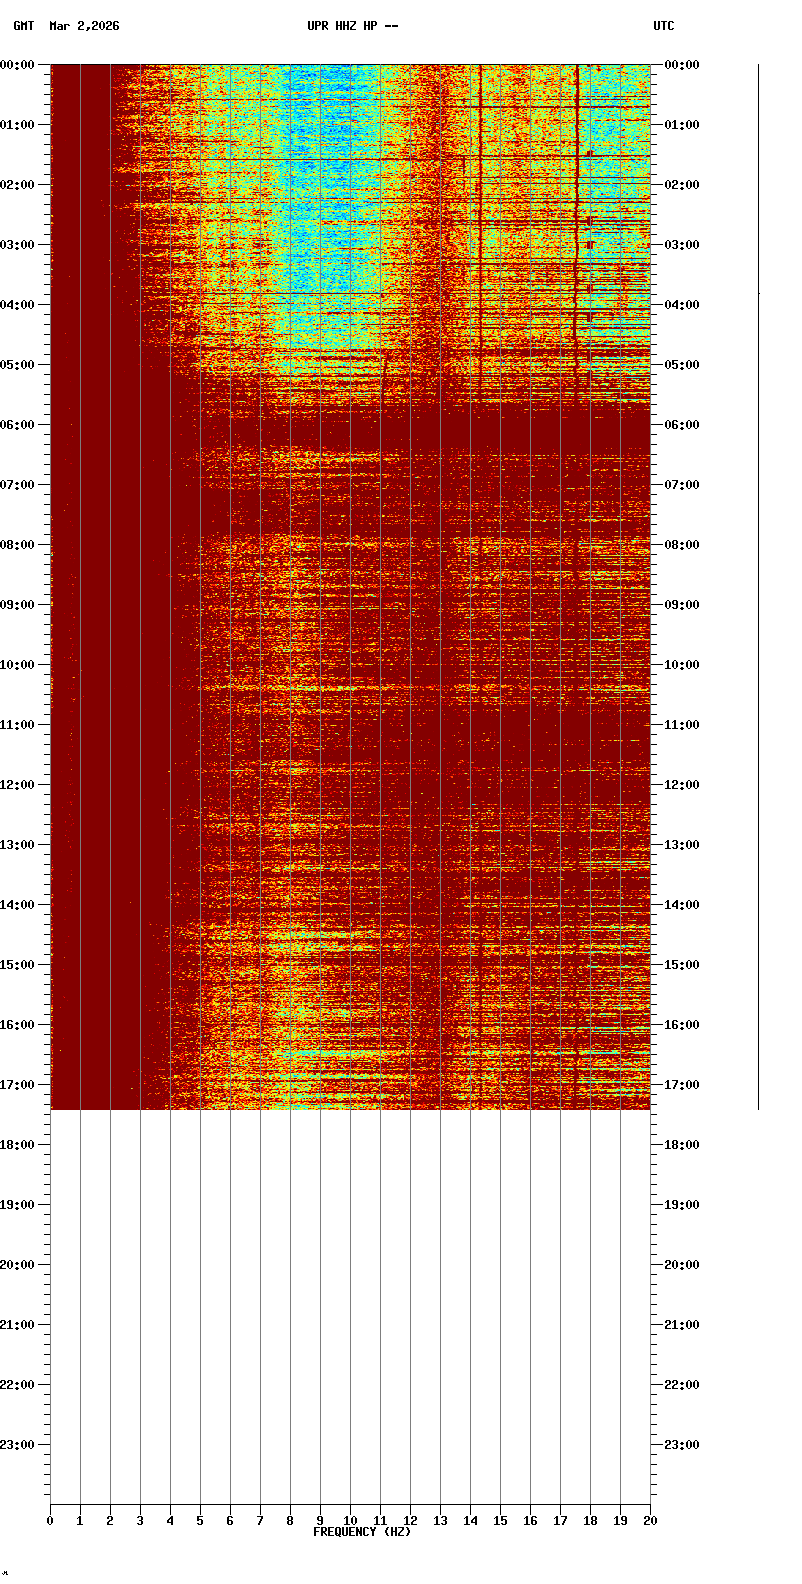Image resolution: width=802 pixels, height=1584 pixels.
Task: Click the 03:00 label on the left axis
Action: [17, 245]
